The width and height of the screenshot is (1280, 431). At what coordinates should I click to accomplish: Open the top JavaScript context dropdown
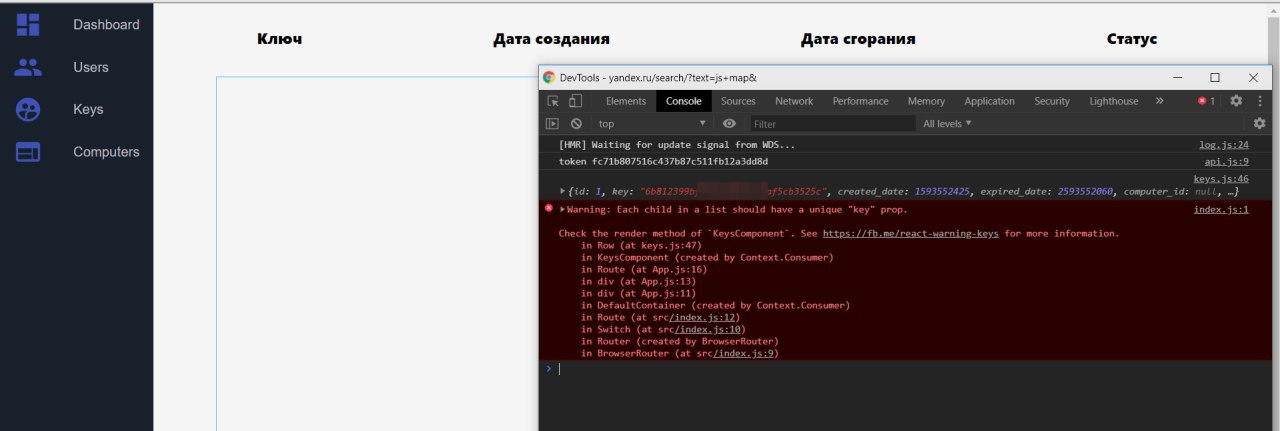(652, 123)
